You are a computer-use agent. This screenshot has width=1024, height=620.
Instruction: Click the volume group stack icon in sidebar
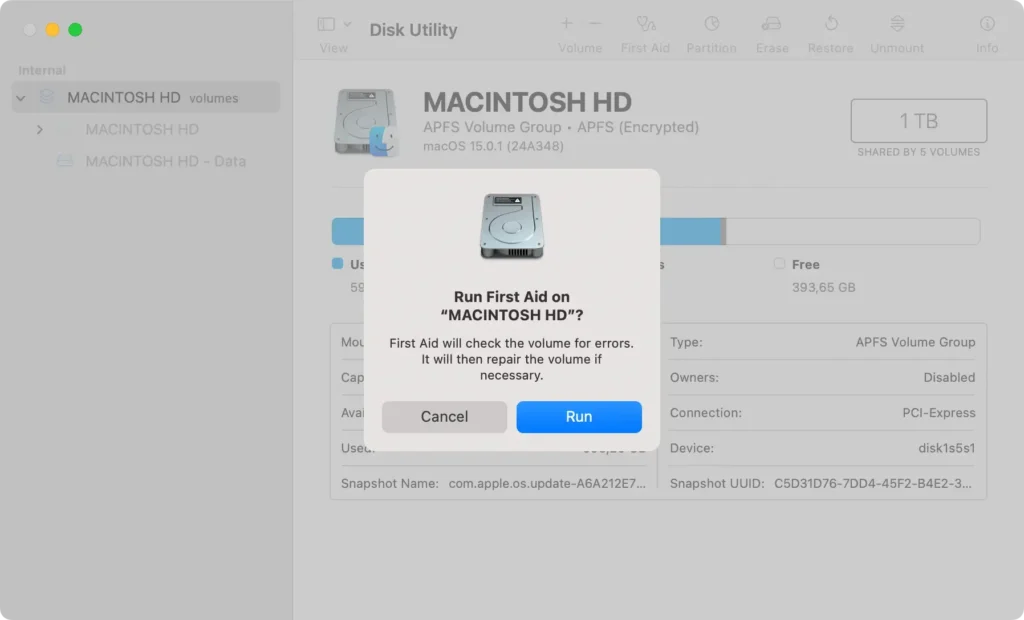click(47, 97)
